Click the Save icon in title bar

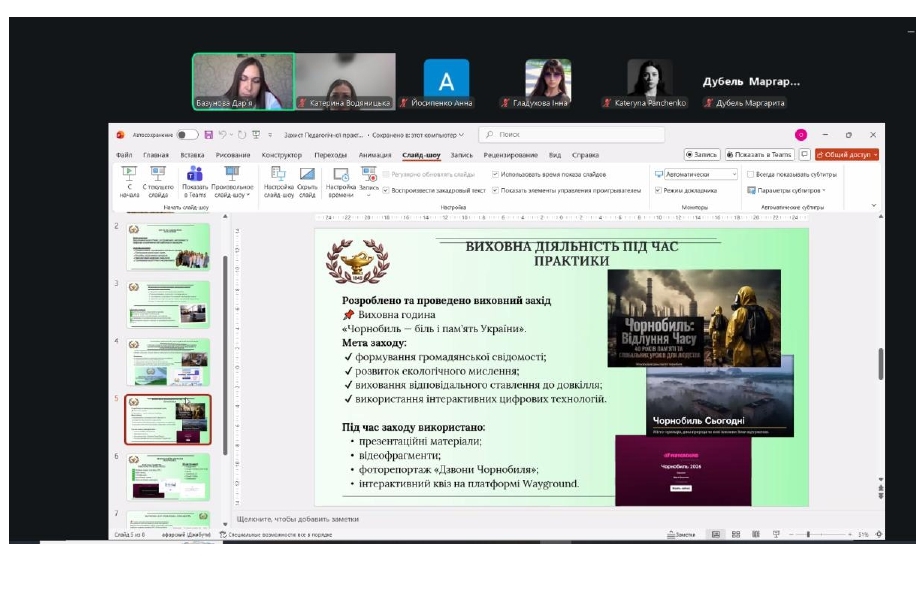pos(209,134)
